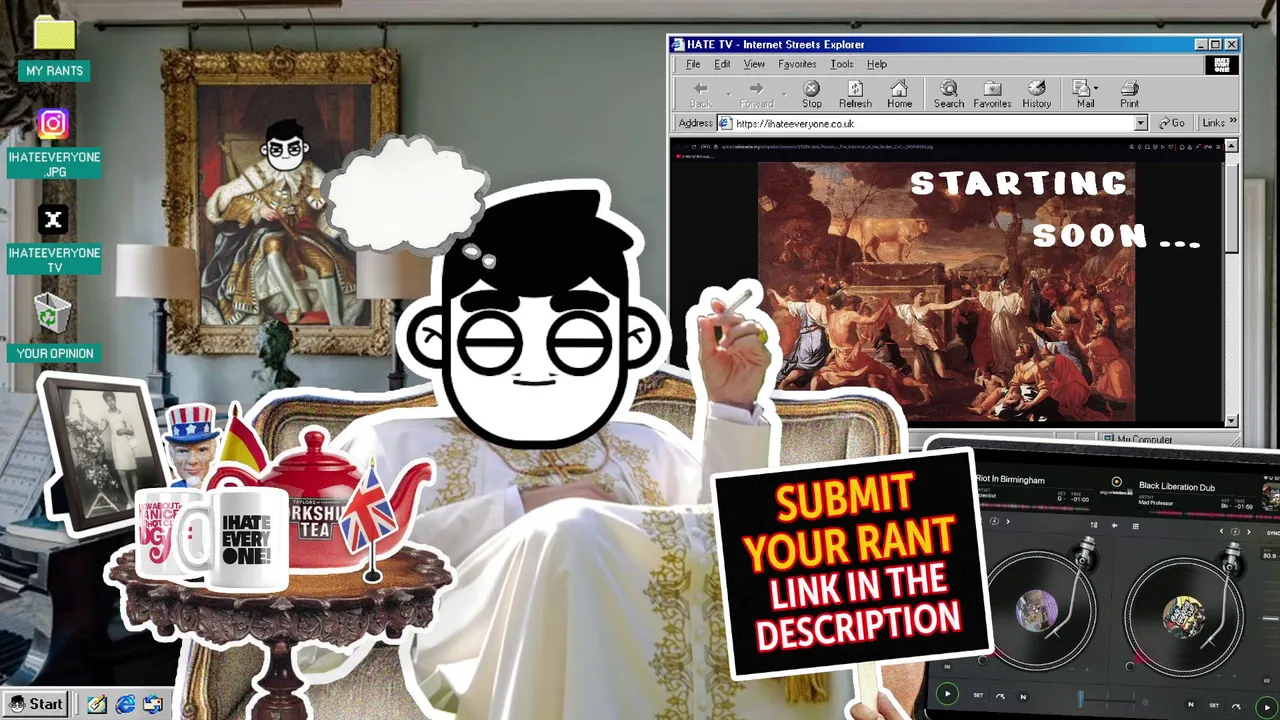Open the YOUR OPINION recycle bin
Image resolution: width=1280 pixels, height=720 pixels.
pyautogui.click(x=54, y=327)
